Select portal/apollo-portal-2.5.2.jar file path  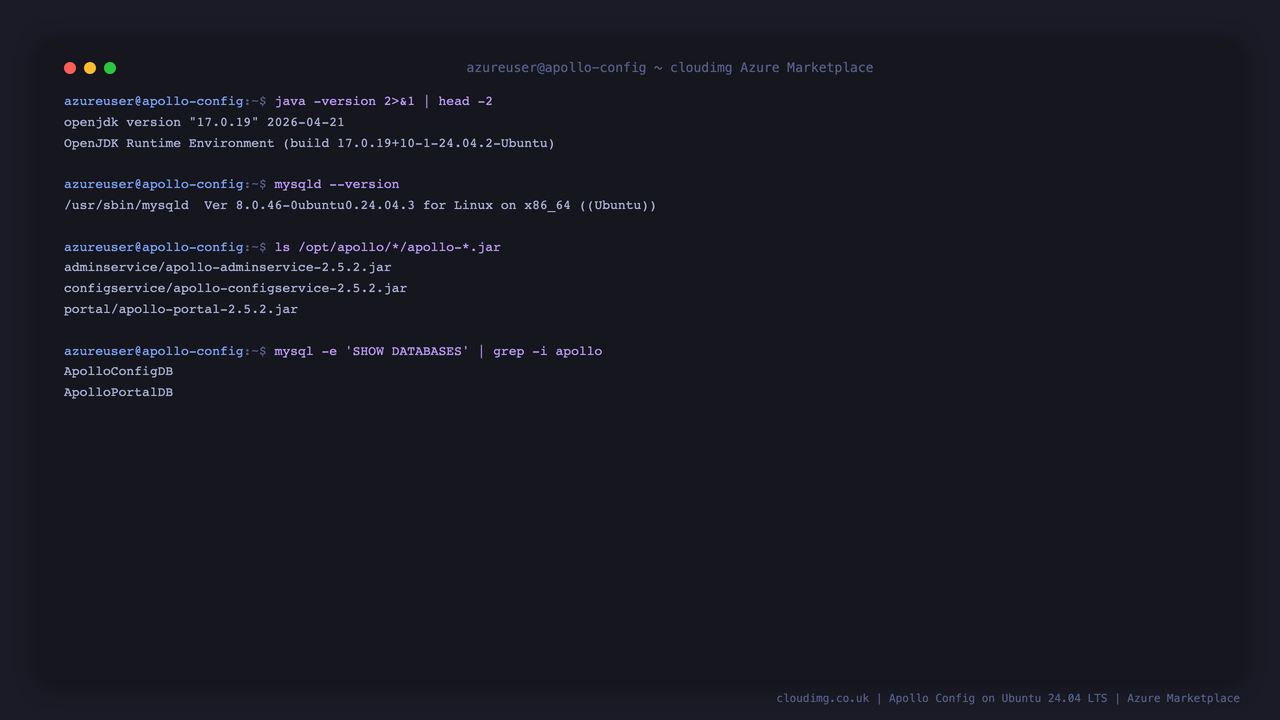pos(181,309)
